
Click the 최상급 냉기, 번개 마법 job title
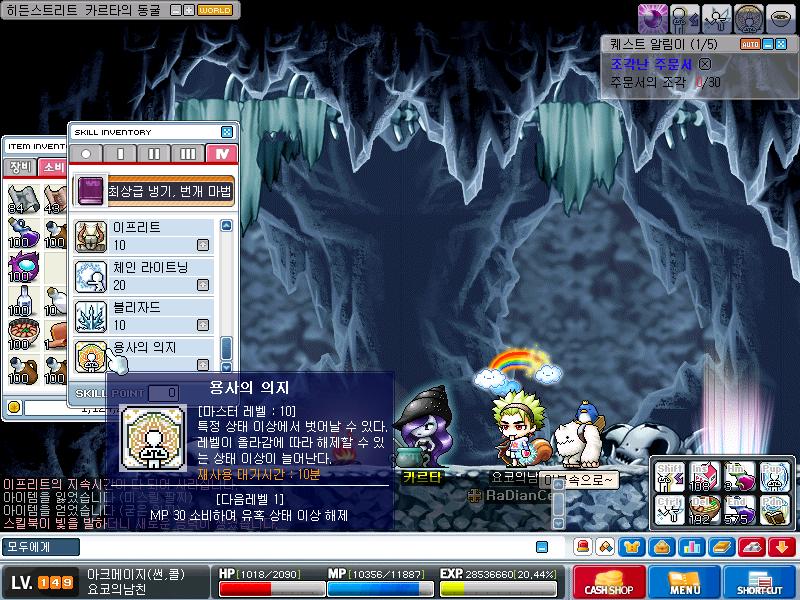pos(169,191)
